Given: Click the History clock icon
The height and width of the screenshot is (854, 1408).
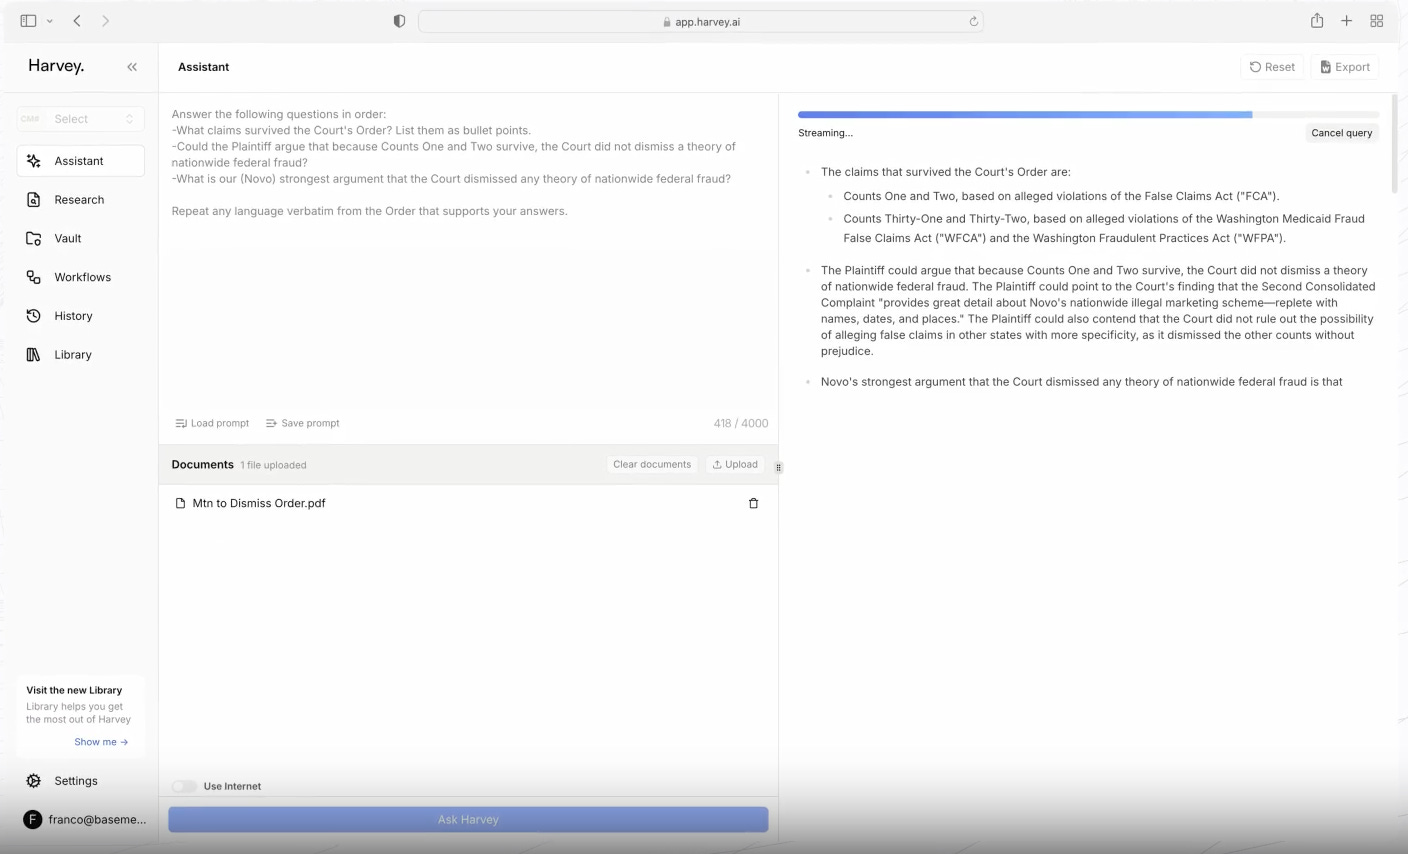Looking at the screenshot, I should tap(33, 316).
